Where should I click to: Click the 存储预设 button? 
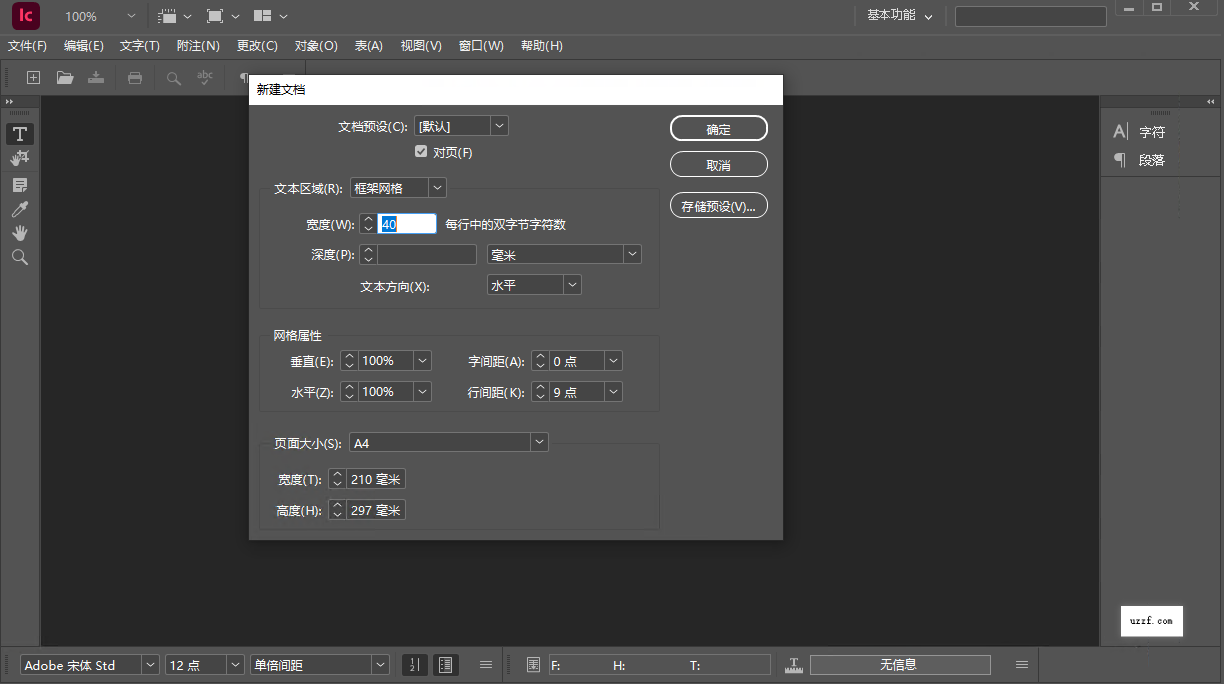pos(718,205)
